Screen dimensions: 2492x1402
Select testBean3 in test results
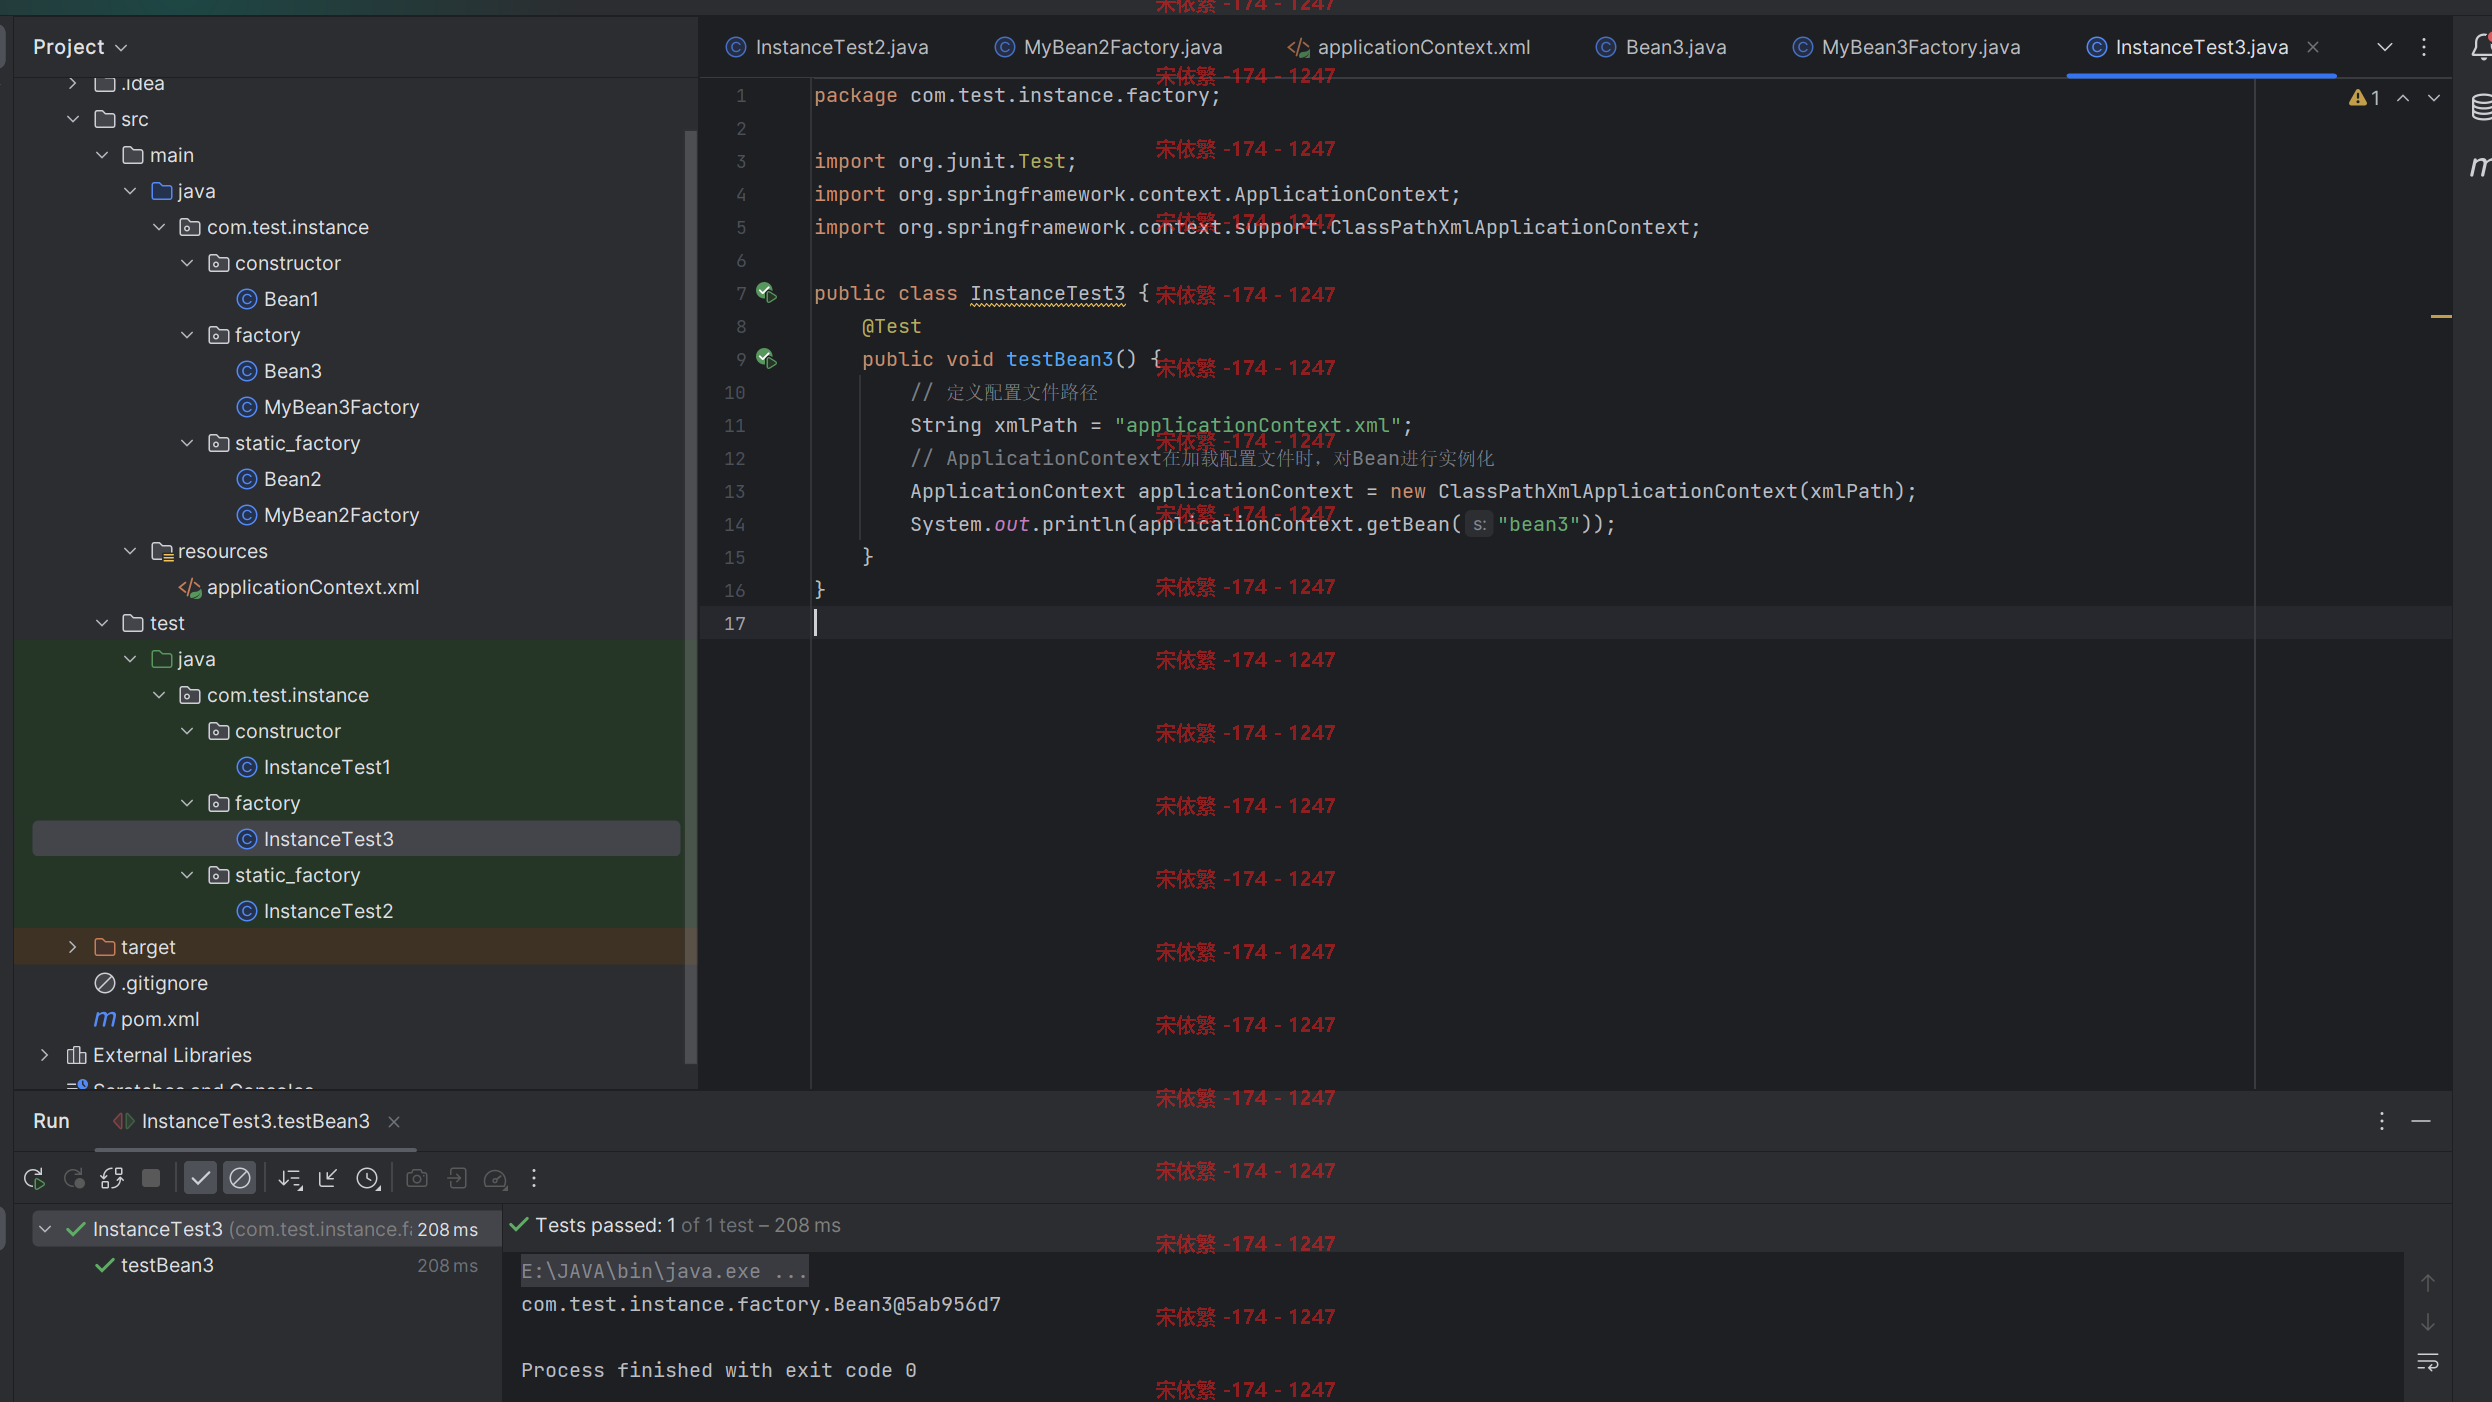167,1265
